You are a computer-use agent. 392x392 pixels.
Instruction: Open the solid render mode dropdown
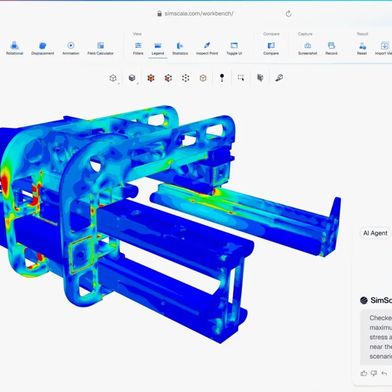(132, 78)
